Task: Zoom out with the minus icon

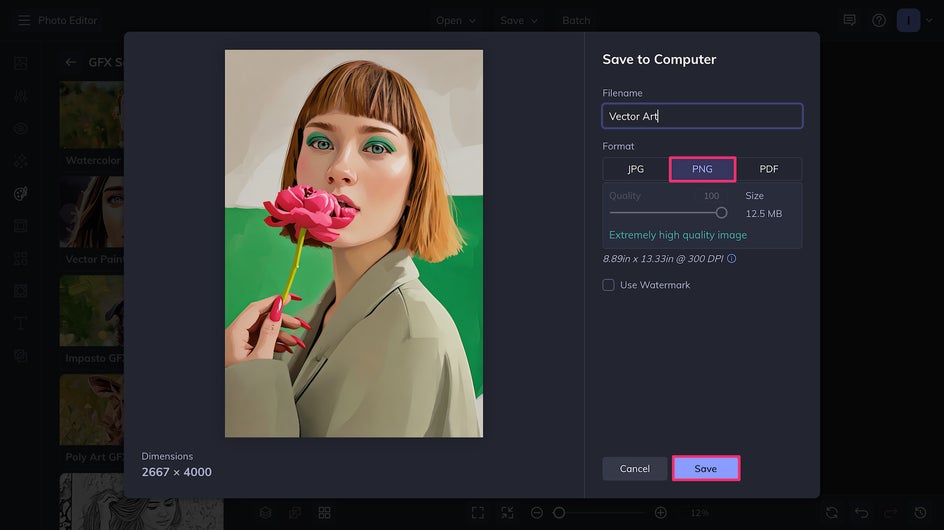Action: 537,513
